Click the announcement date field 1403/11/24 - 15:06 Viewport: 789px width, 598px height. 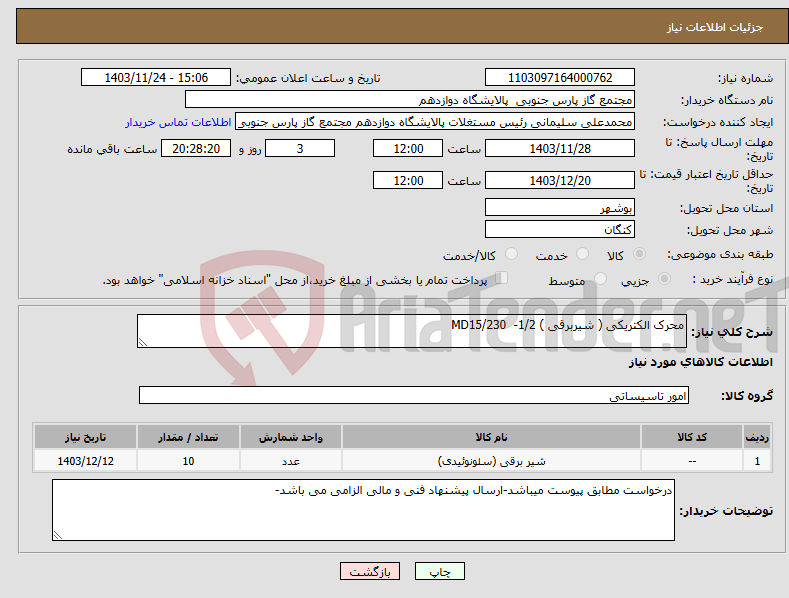pyautogui.click(x=156, y=78)
